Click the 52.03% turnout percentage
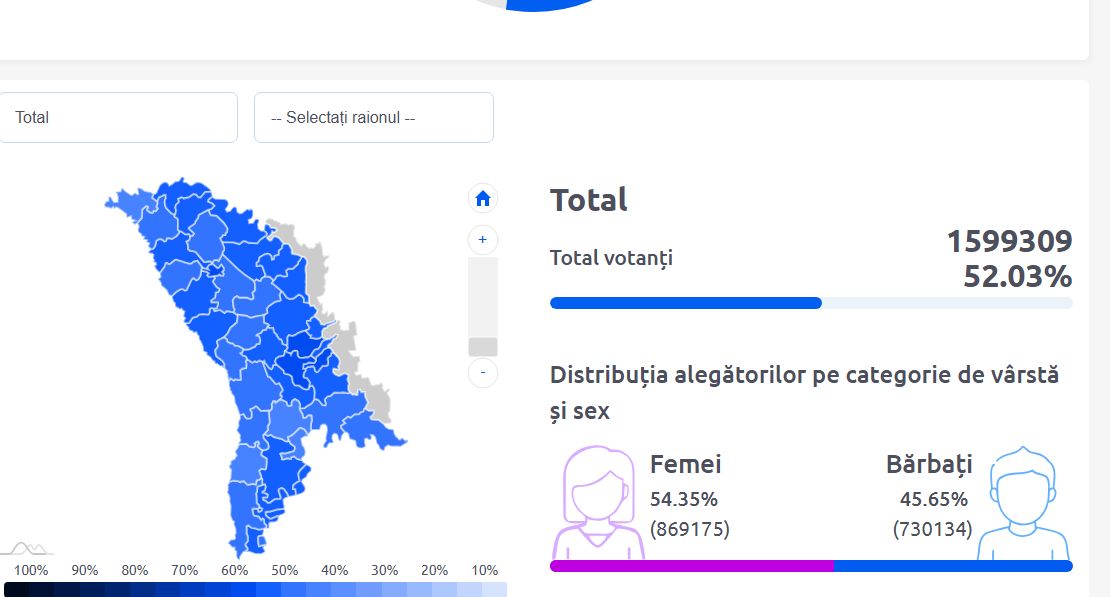This screenshot has height=597, width=1110. tap(1017, 276)
